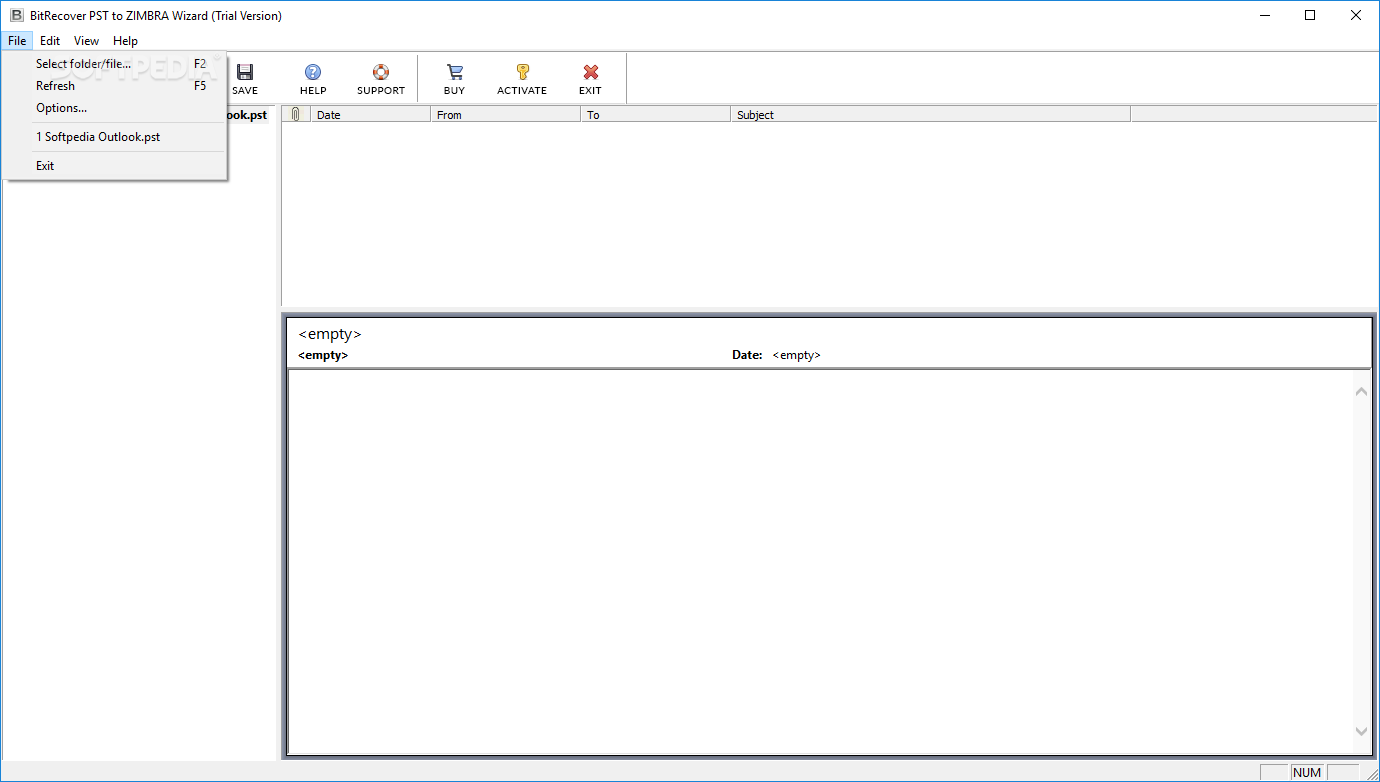Click the Support lifebuoy icon
This screenshot has height=782, width=1380.
(x=381, y=72)
